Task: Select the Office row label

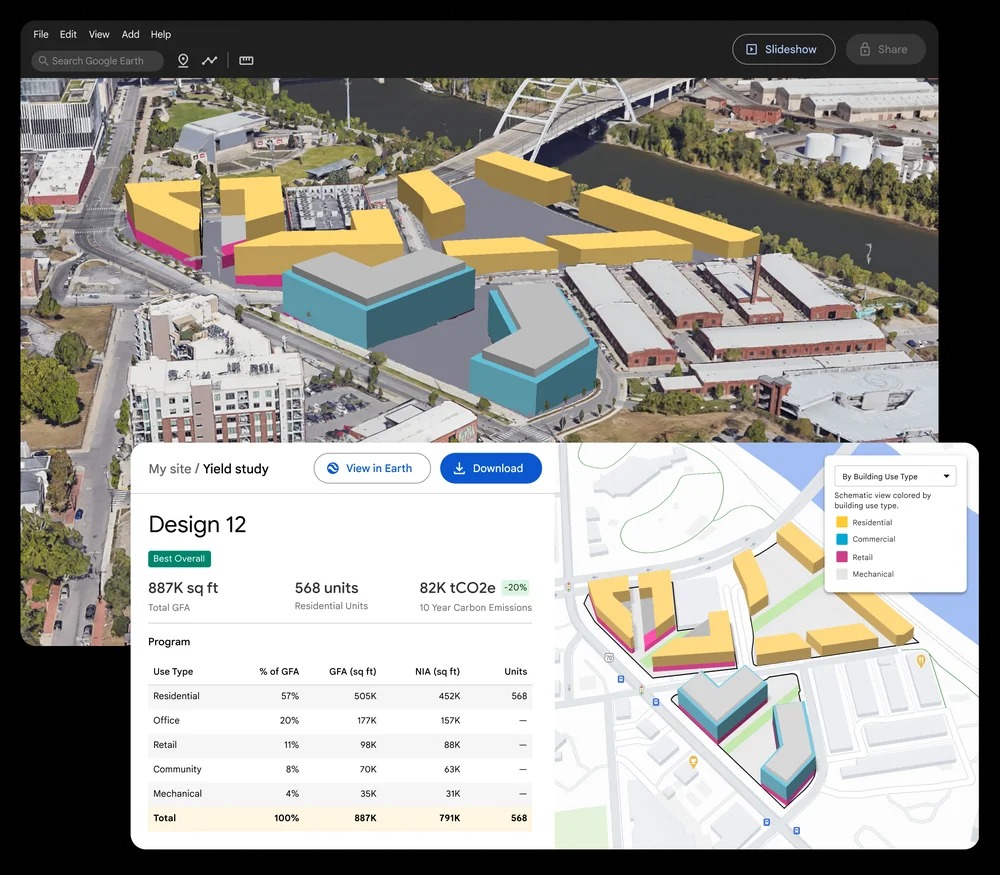Action: [166, 720]
